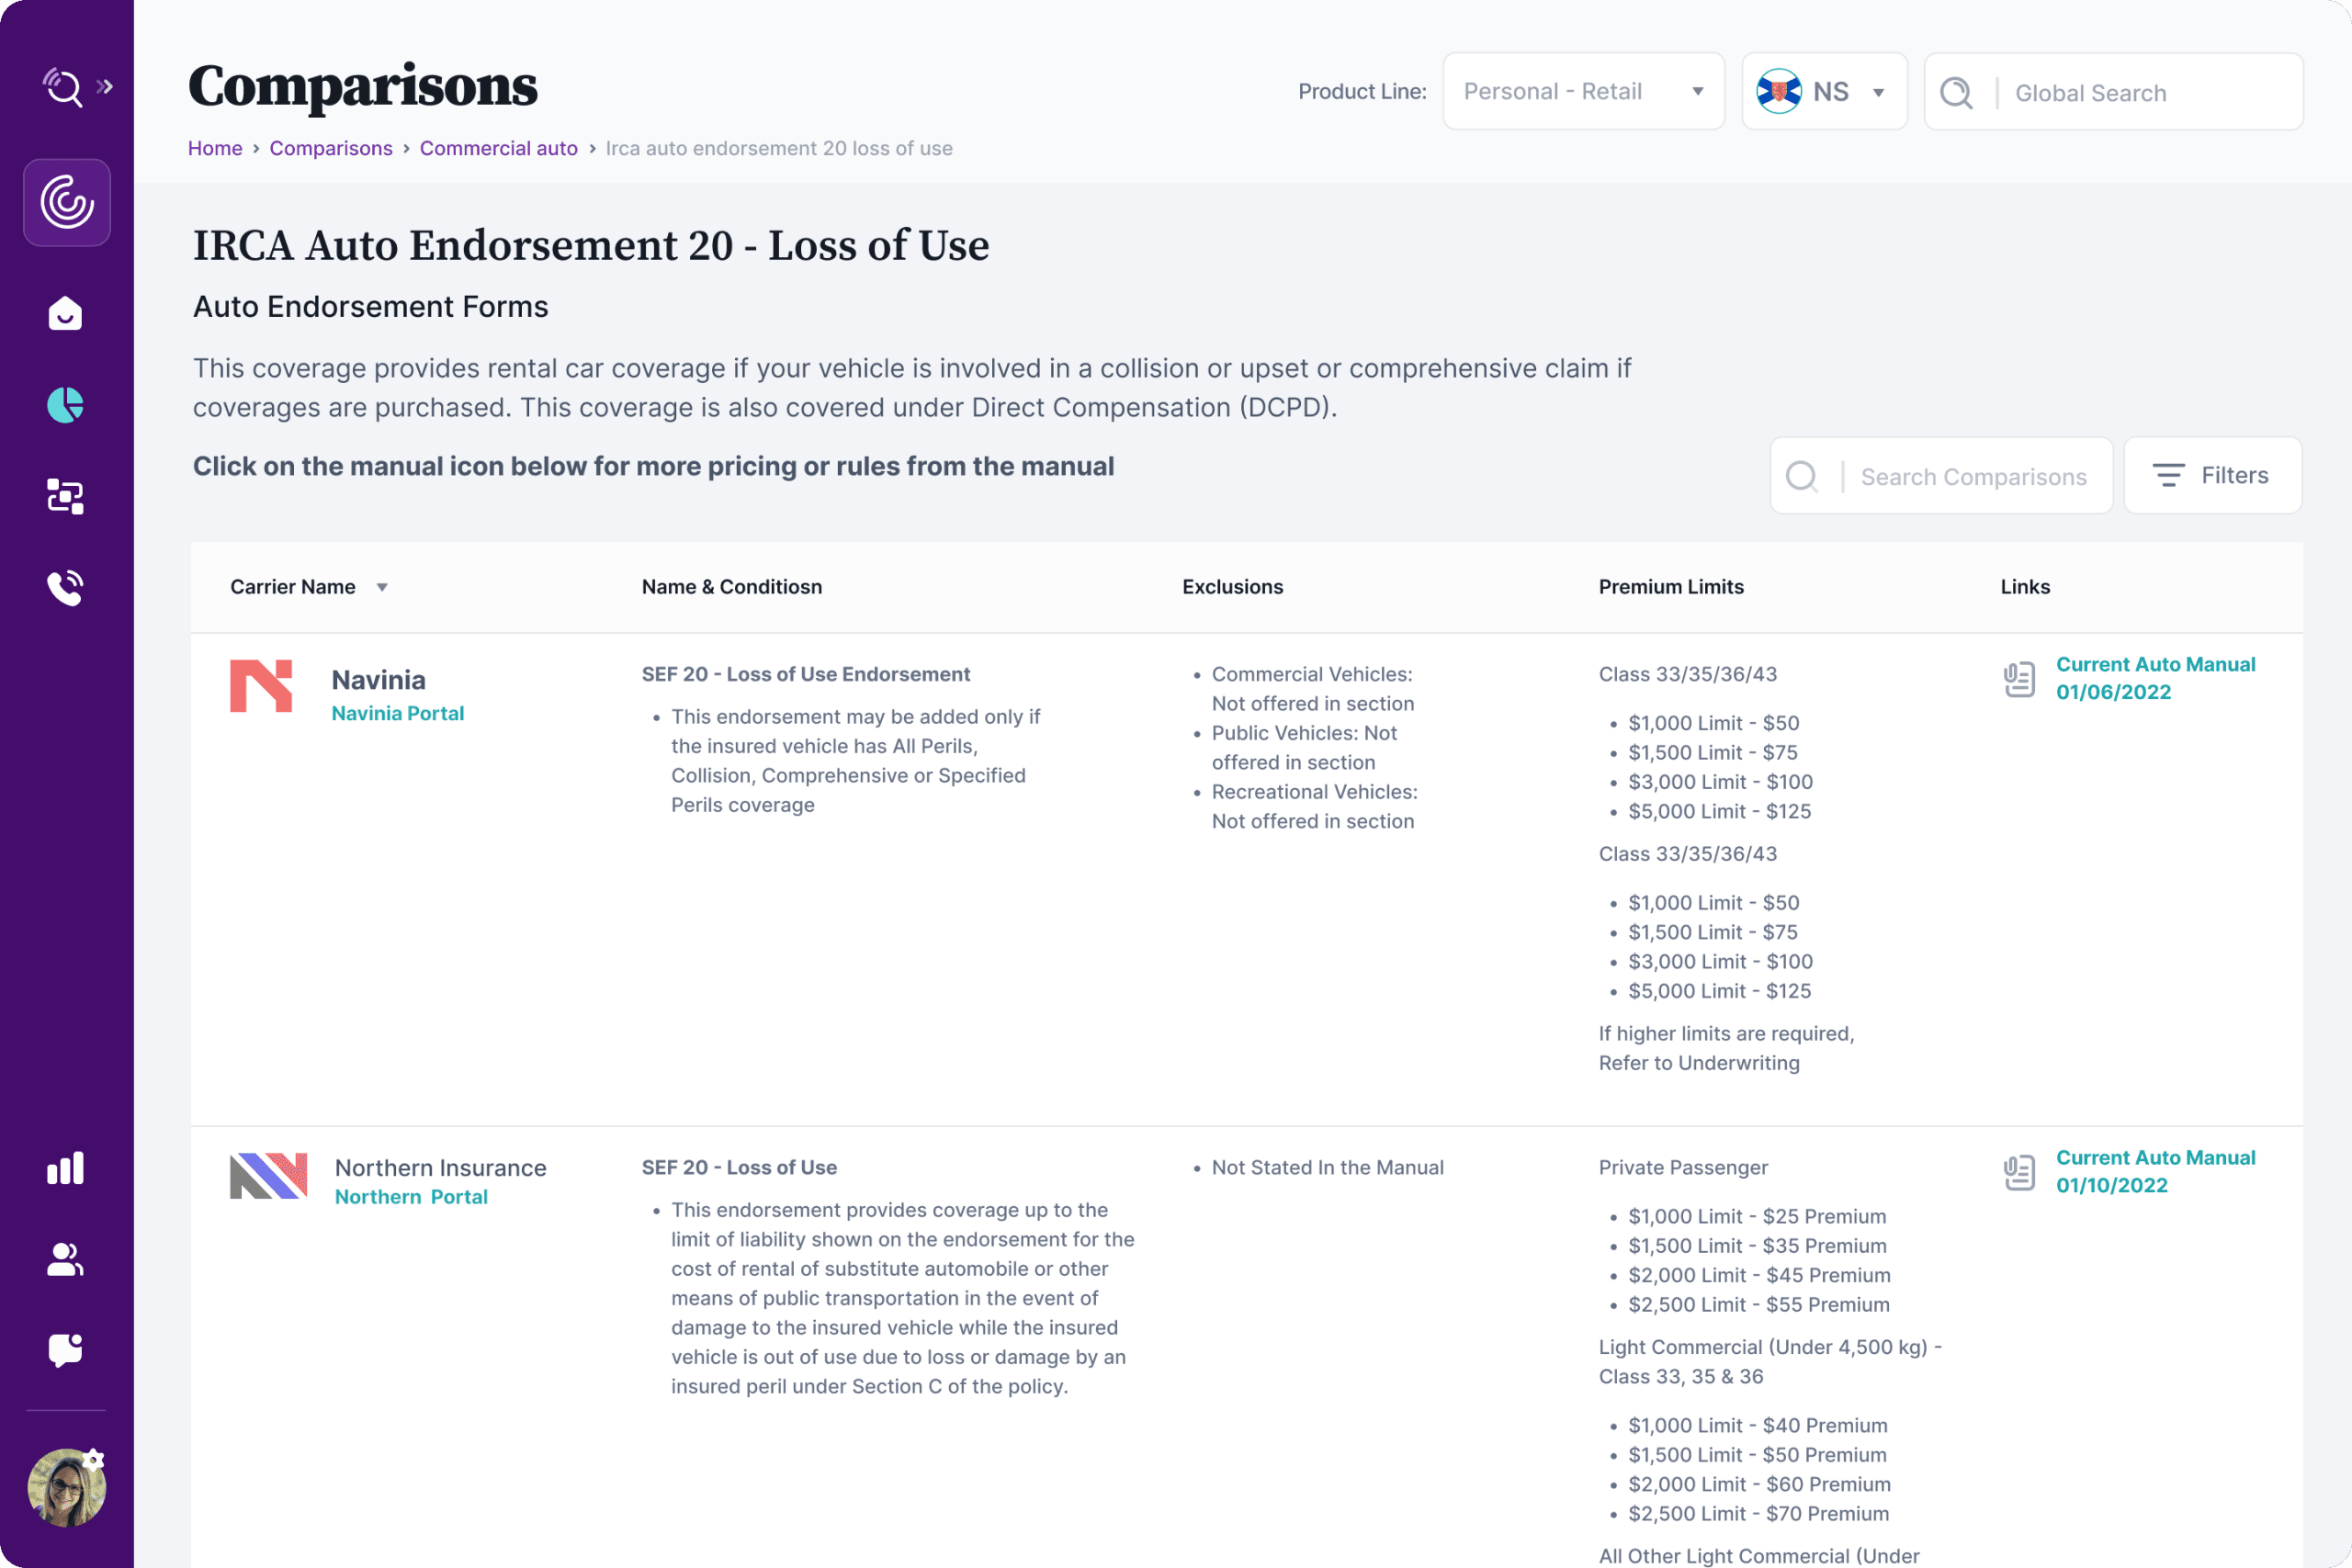This screenshot has width=2352, height=1568.
Task: Open the Navinia Portal link
Action: point(397,713)
